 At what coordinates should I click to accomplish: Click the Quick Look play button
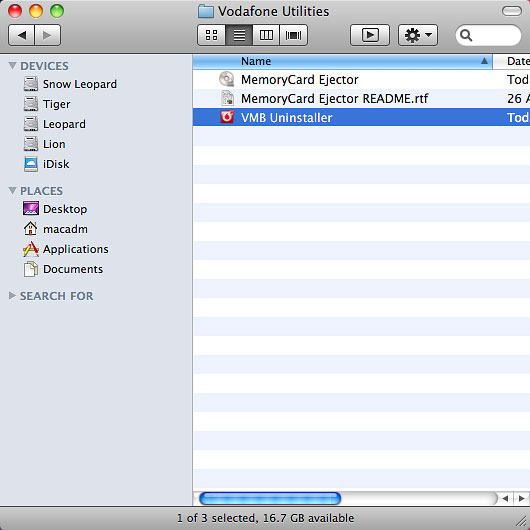(x=370, y=35)
